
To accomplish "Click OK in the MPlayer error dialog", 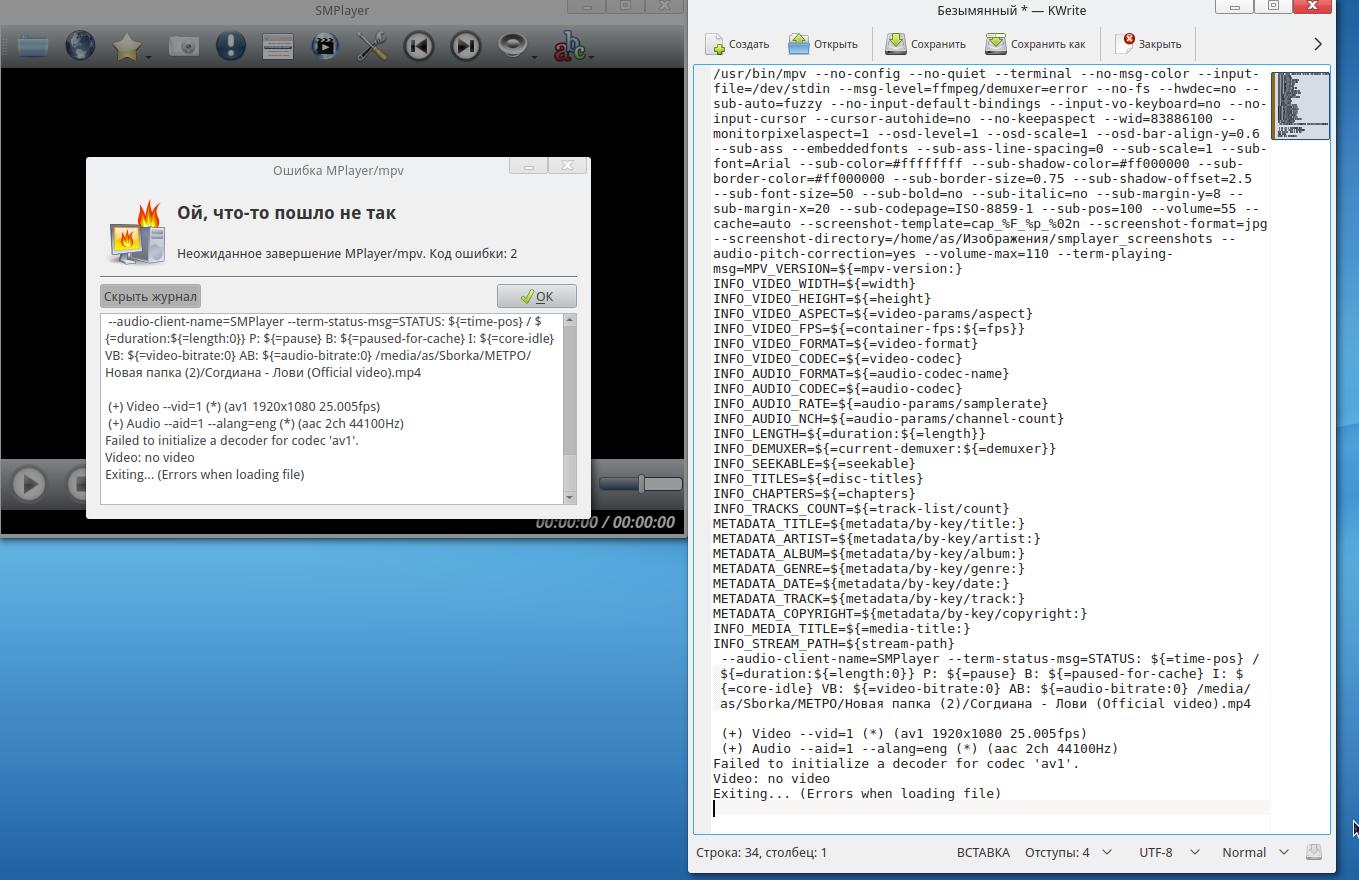I will pyautogui.click(x=536, y=296).
